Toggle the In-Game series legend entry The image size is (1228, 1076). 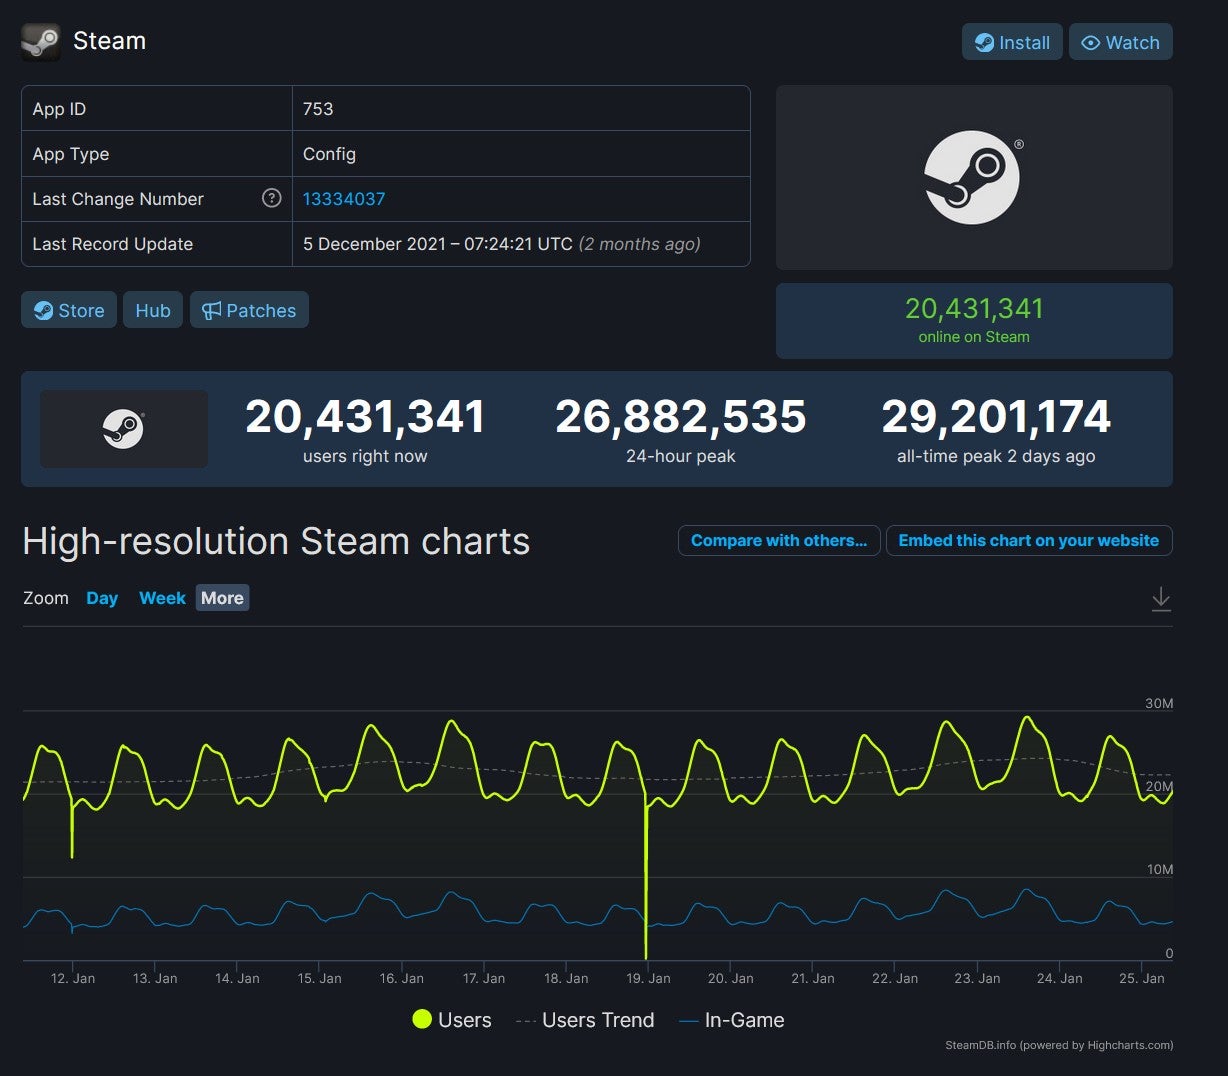(732, 1020)
